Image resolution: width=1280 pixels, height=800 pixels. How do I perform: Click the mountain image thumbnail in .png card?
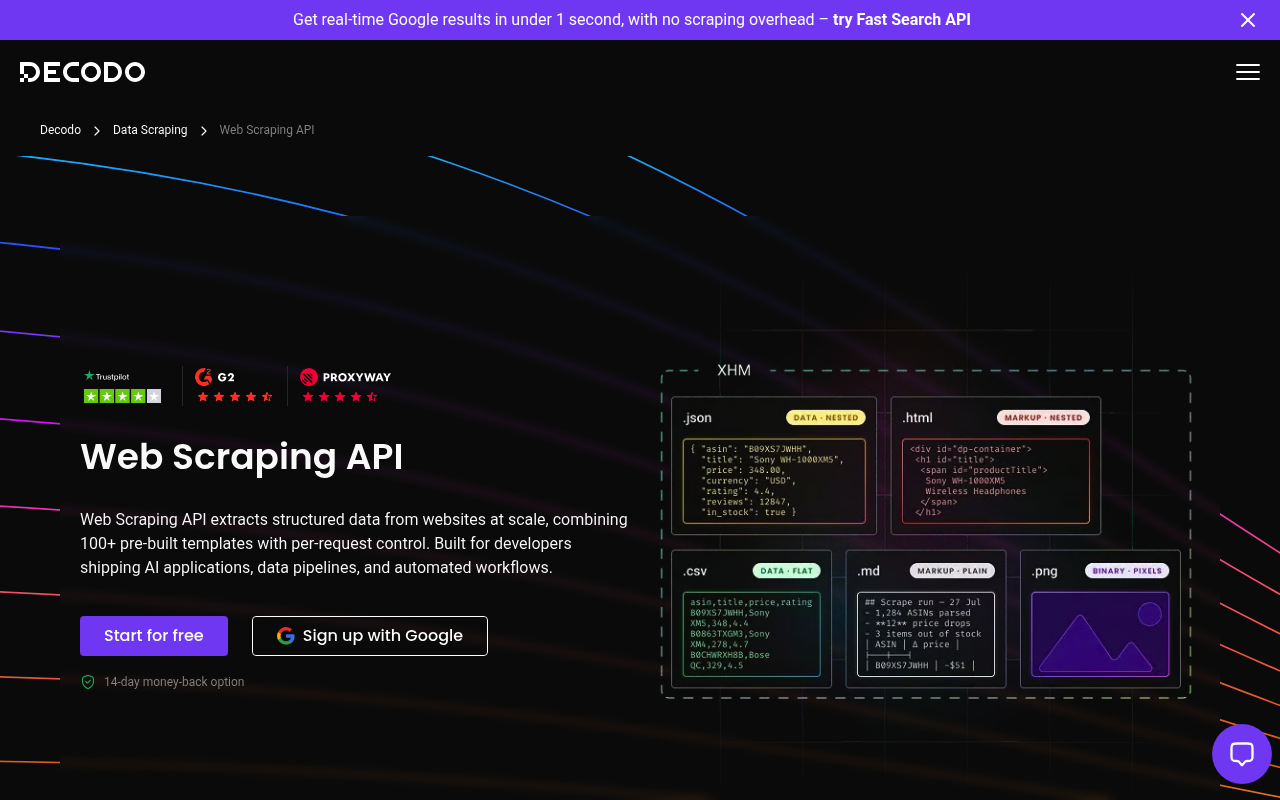pyautogui.click(x=1100, y=634)
